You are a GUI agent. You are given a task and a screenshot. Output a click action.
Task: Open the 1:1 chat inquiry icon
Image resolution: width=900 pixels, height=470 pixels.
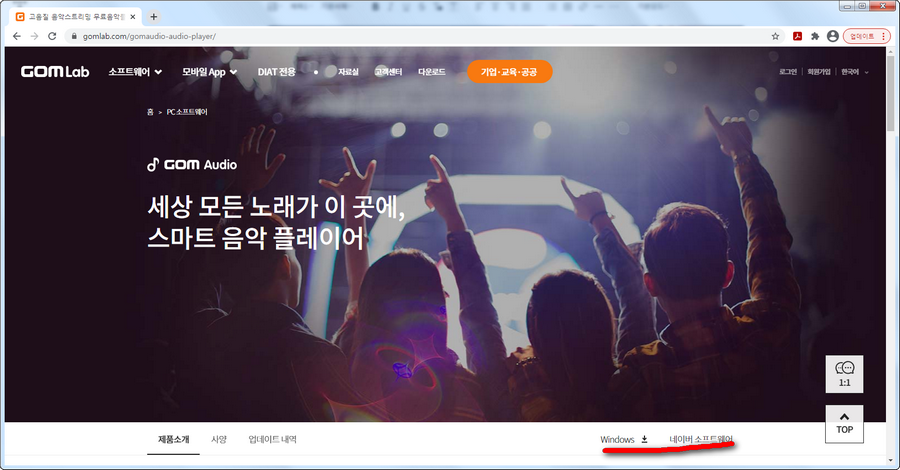point(844,374)
